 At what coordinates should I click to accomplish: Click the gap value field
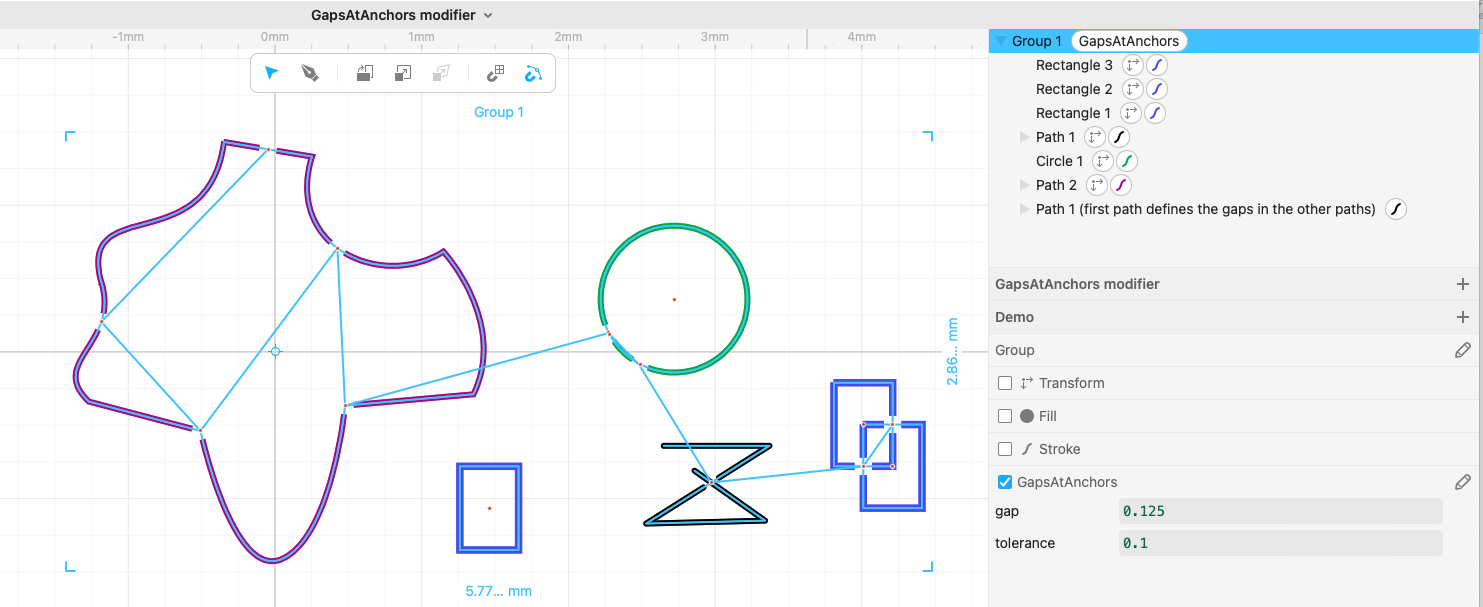pos(1280,511)
